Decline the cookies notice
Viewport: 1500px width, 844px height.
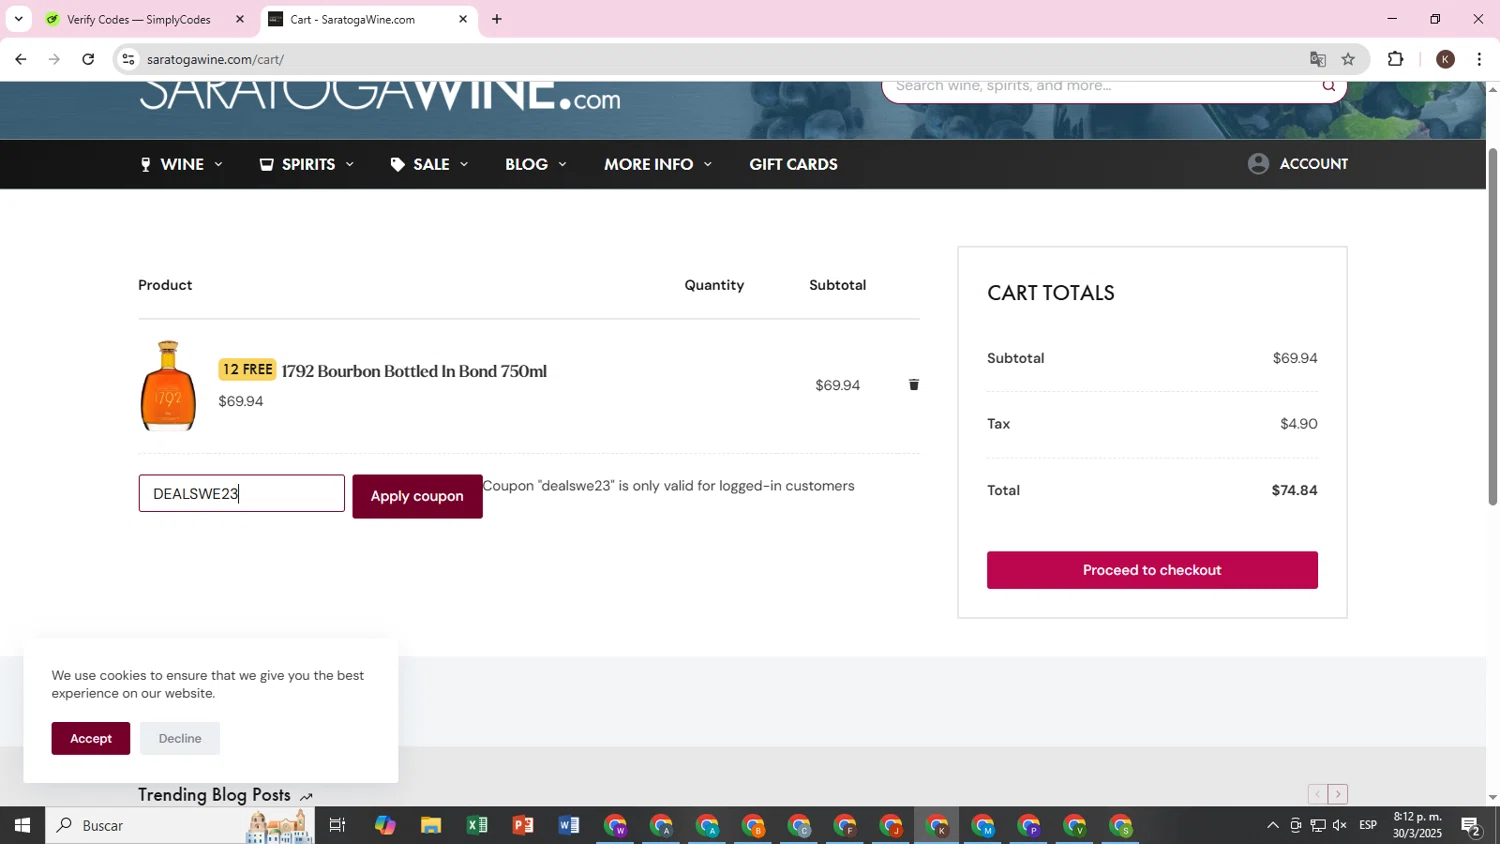(180, 738)
